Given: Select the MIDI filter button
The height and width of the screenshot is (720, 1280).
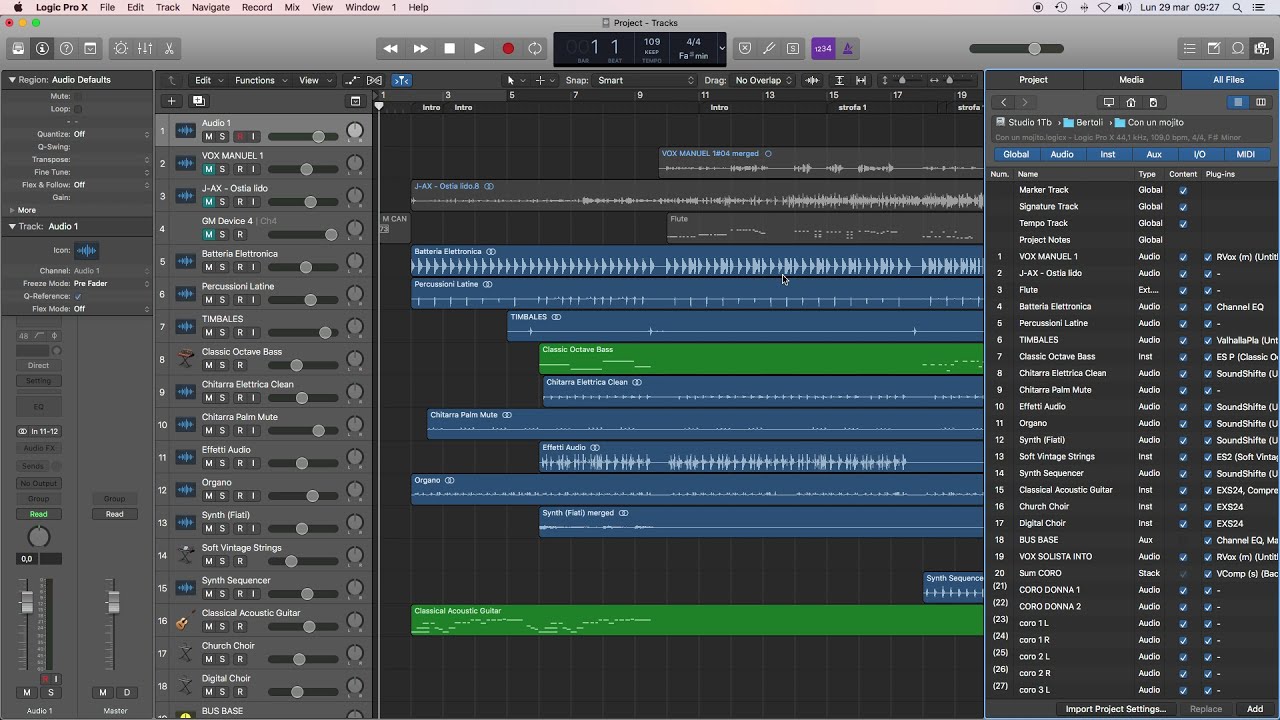Looking at the screenshot, I should tap(1246, 154).
